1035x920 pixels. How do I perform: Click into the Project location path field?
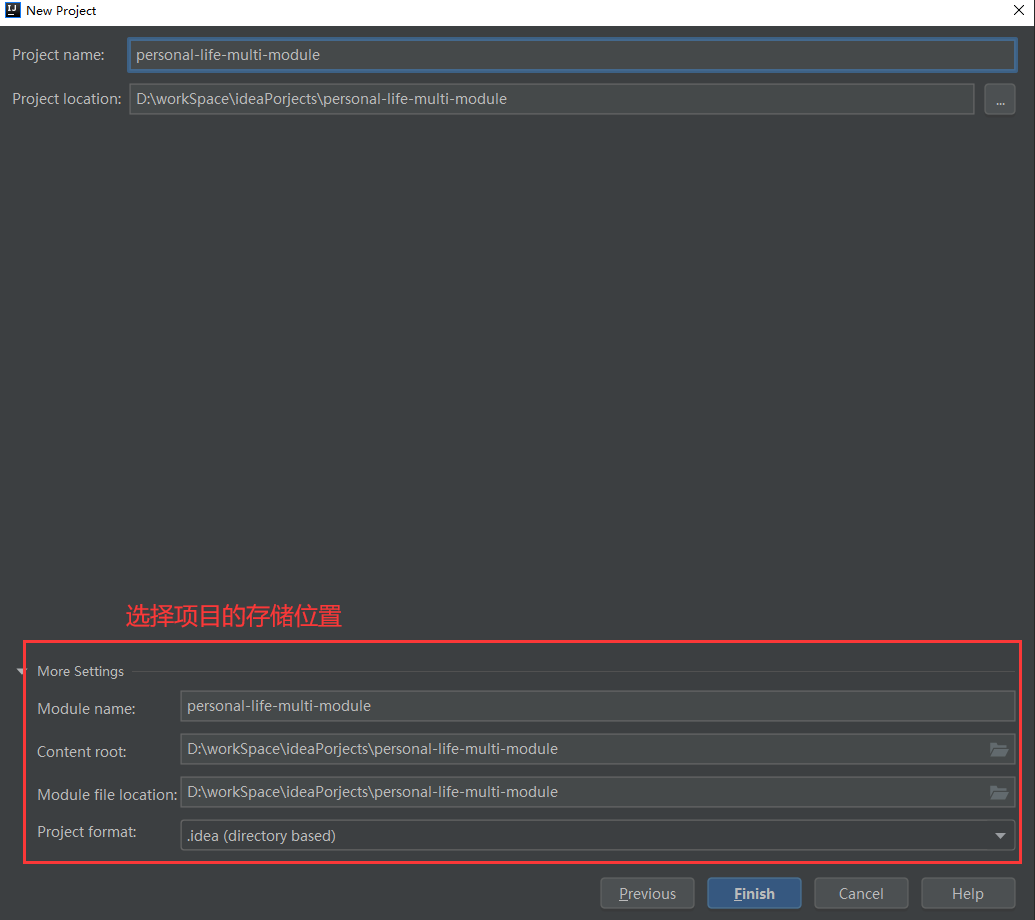tap(551, 99)
